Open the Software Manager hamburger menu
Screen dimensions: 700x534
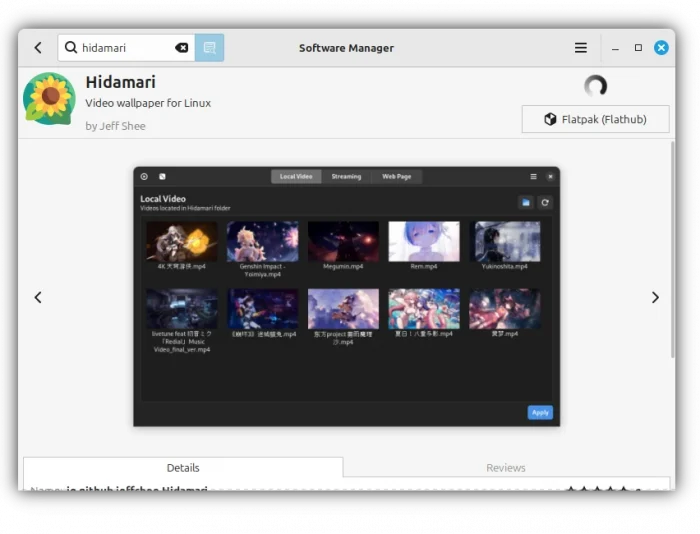580,48
